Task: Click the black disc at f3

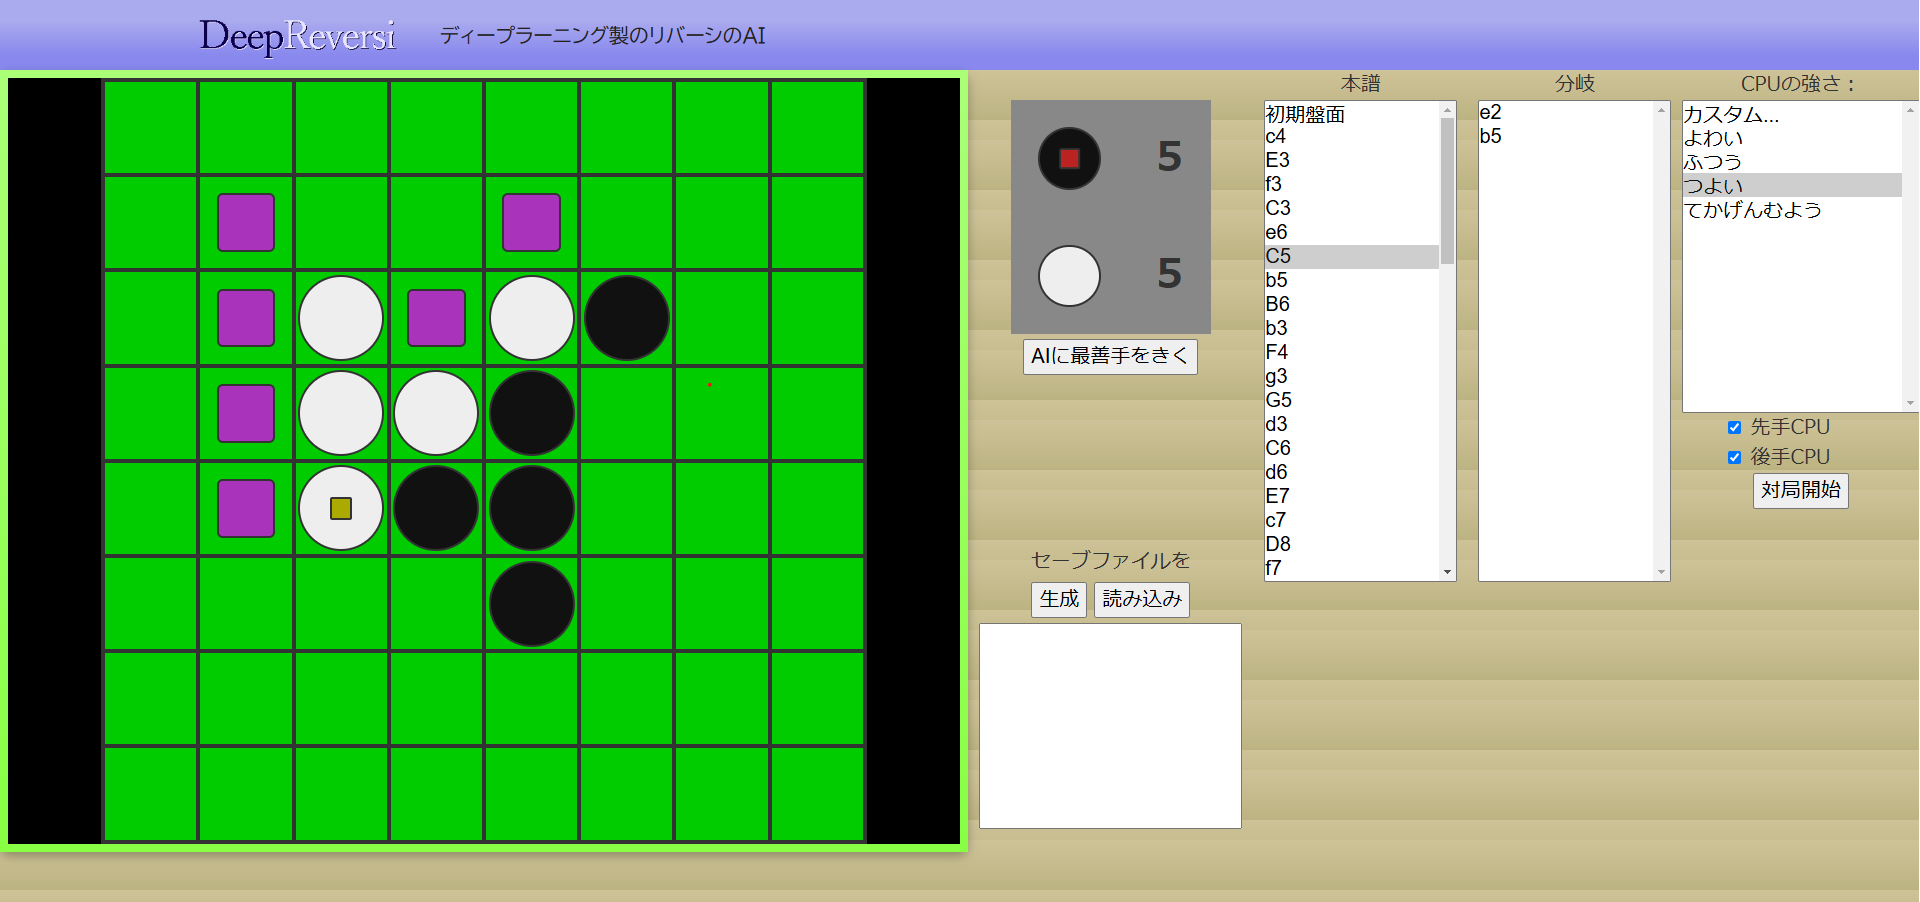Action: click(x=627, y=318)
